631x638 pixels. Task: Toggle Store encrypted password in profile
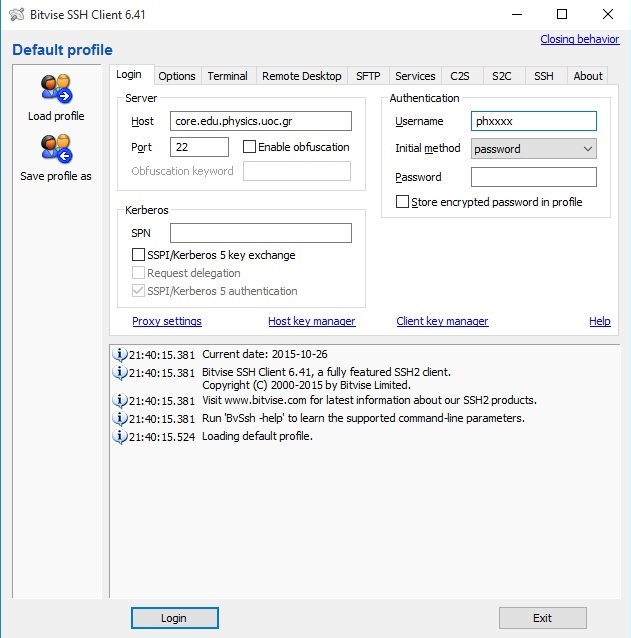click(402, 201)
